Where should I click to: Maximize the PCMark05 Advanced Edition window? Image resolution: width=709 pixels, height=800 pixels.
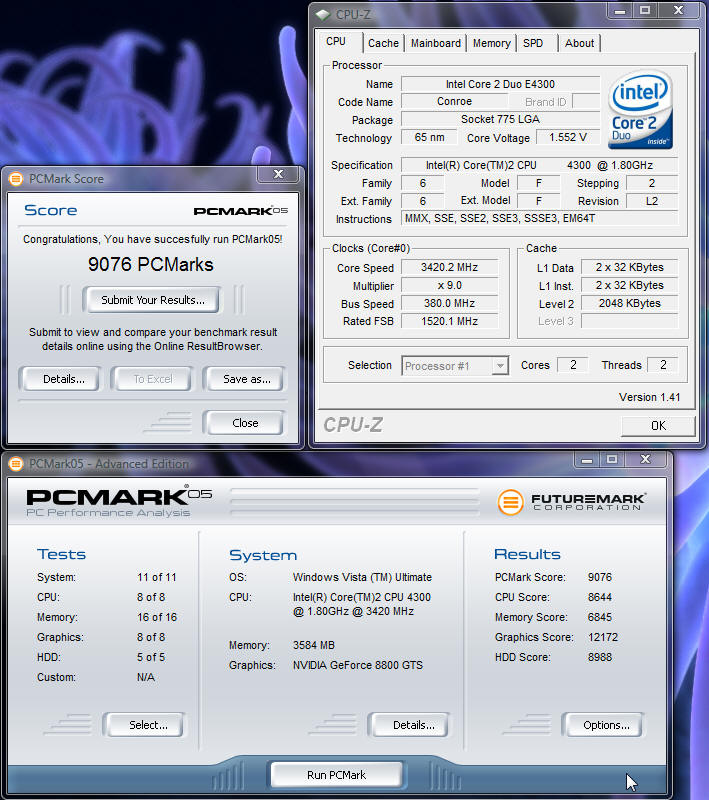(x=612, y=460)
